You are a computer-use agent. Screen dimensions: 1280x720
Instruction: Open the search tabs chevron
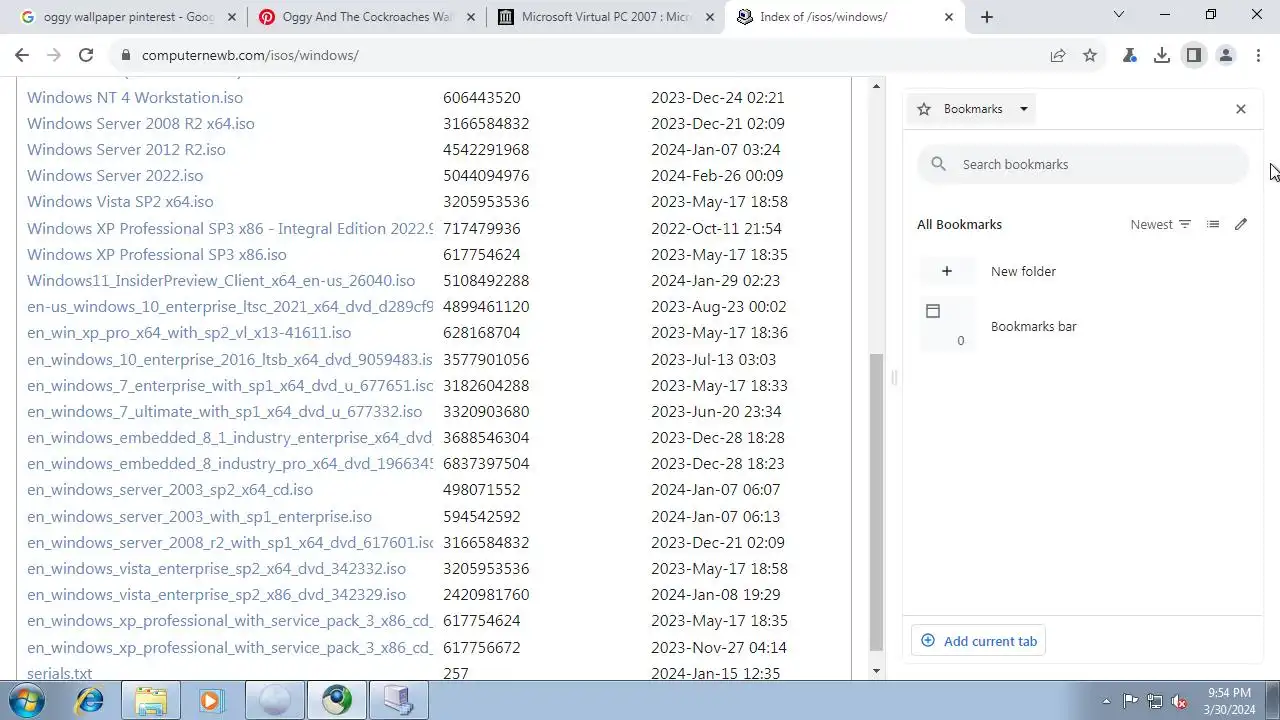point(1119,15)
